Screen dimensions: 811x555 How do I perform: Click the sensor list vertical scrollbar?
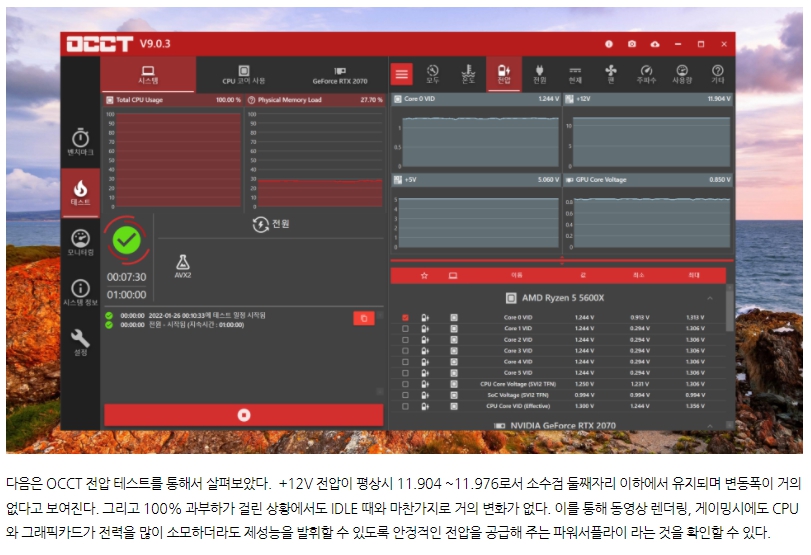click(730, 307)
